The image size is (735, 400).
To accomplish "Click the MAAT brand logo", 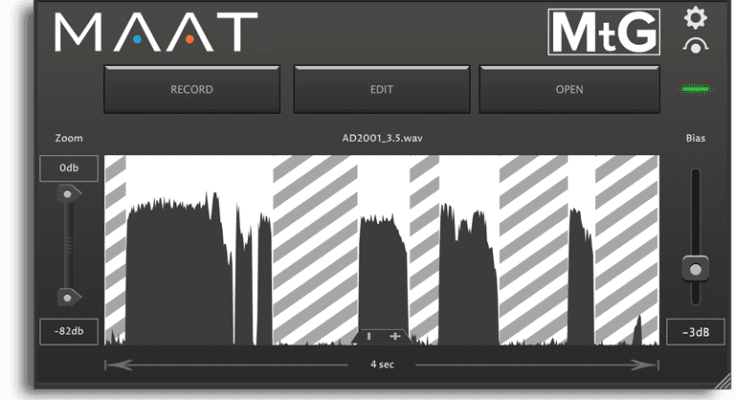I will (x=155, y=32).
